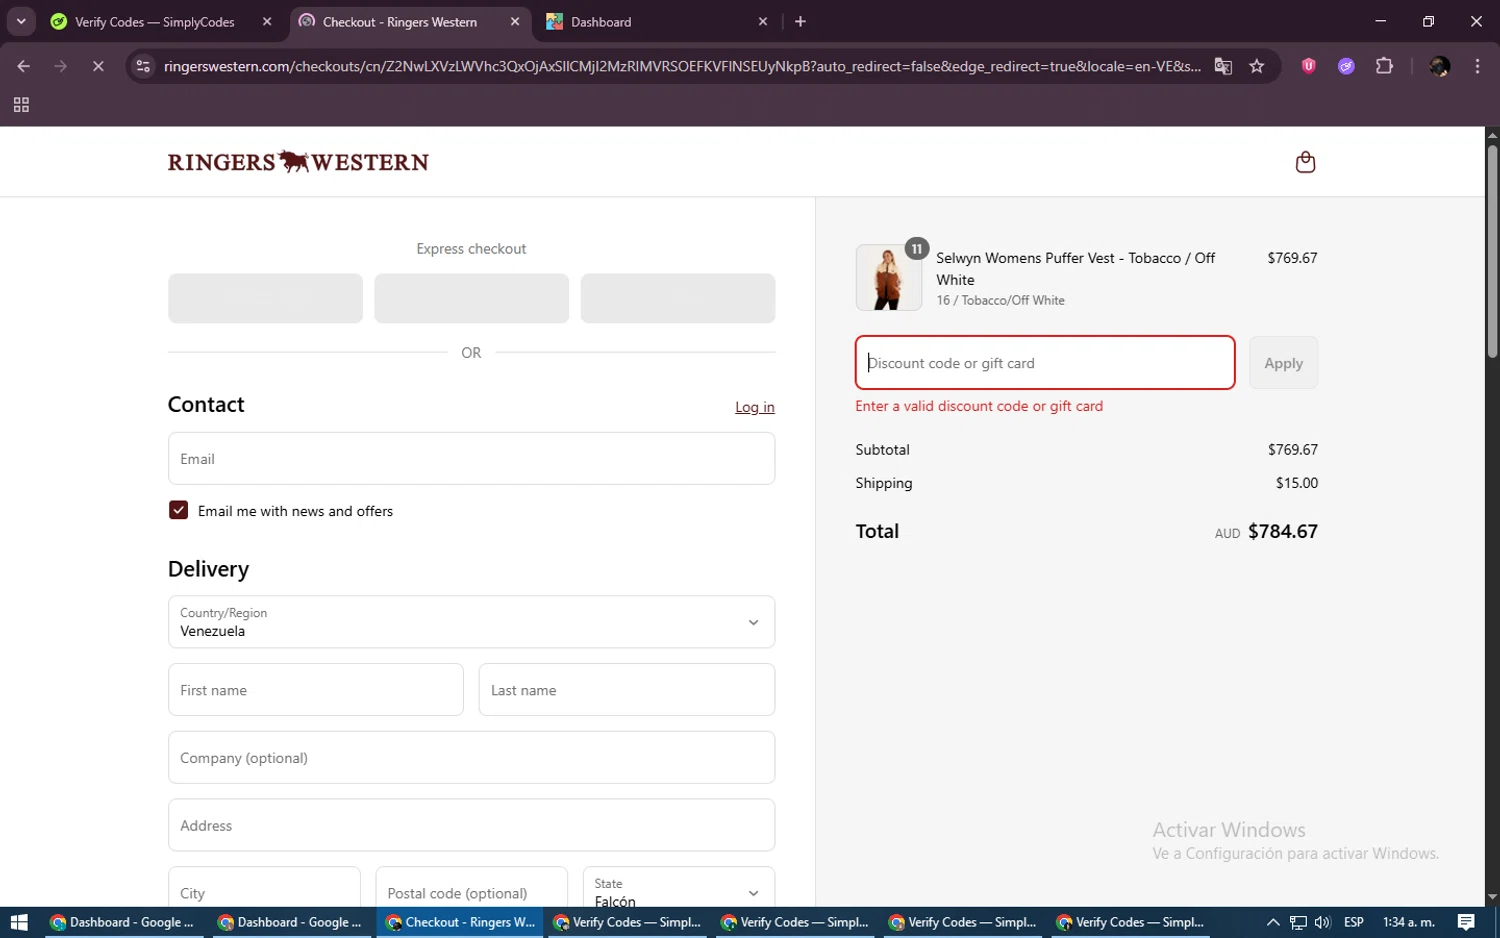Click the Subtotal label
Image resolution: width=1500 pixels, height=938 pixels.
click(x=882, y=450)
